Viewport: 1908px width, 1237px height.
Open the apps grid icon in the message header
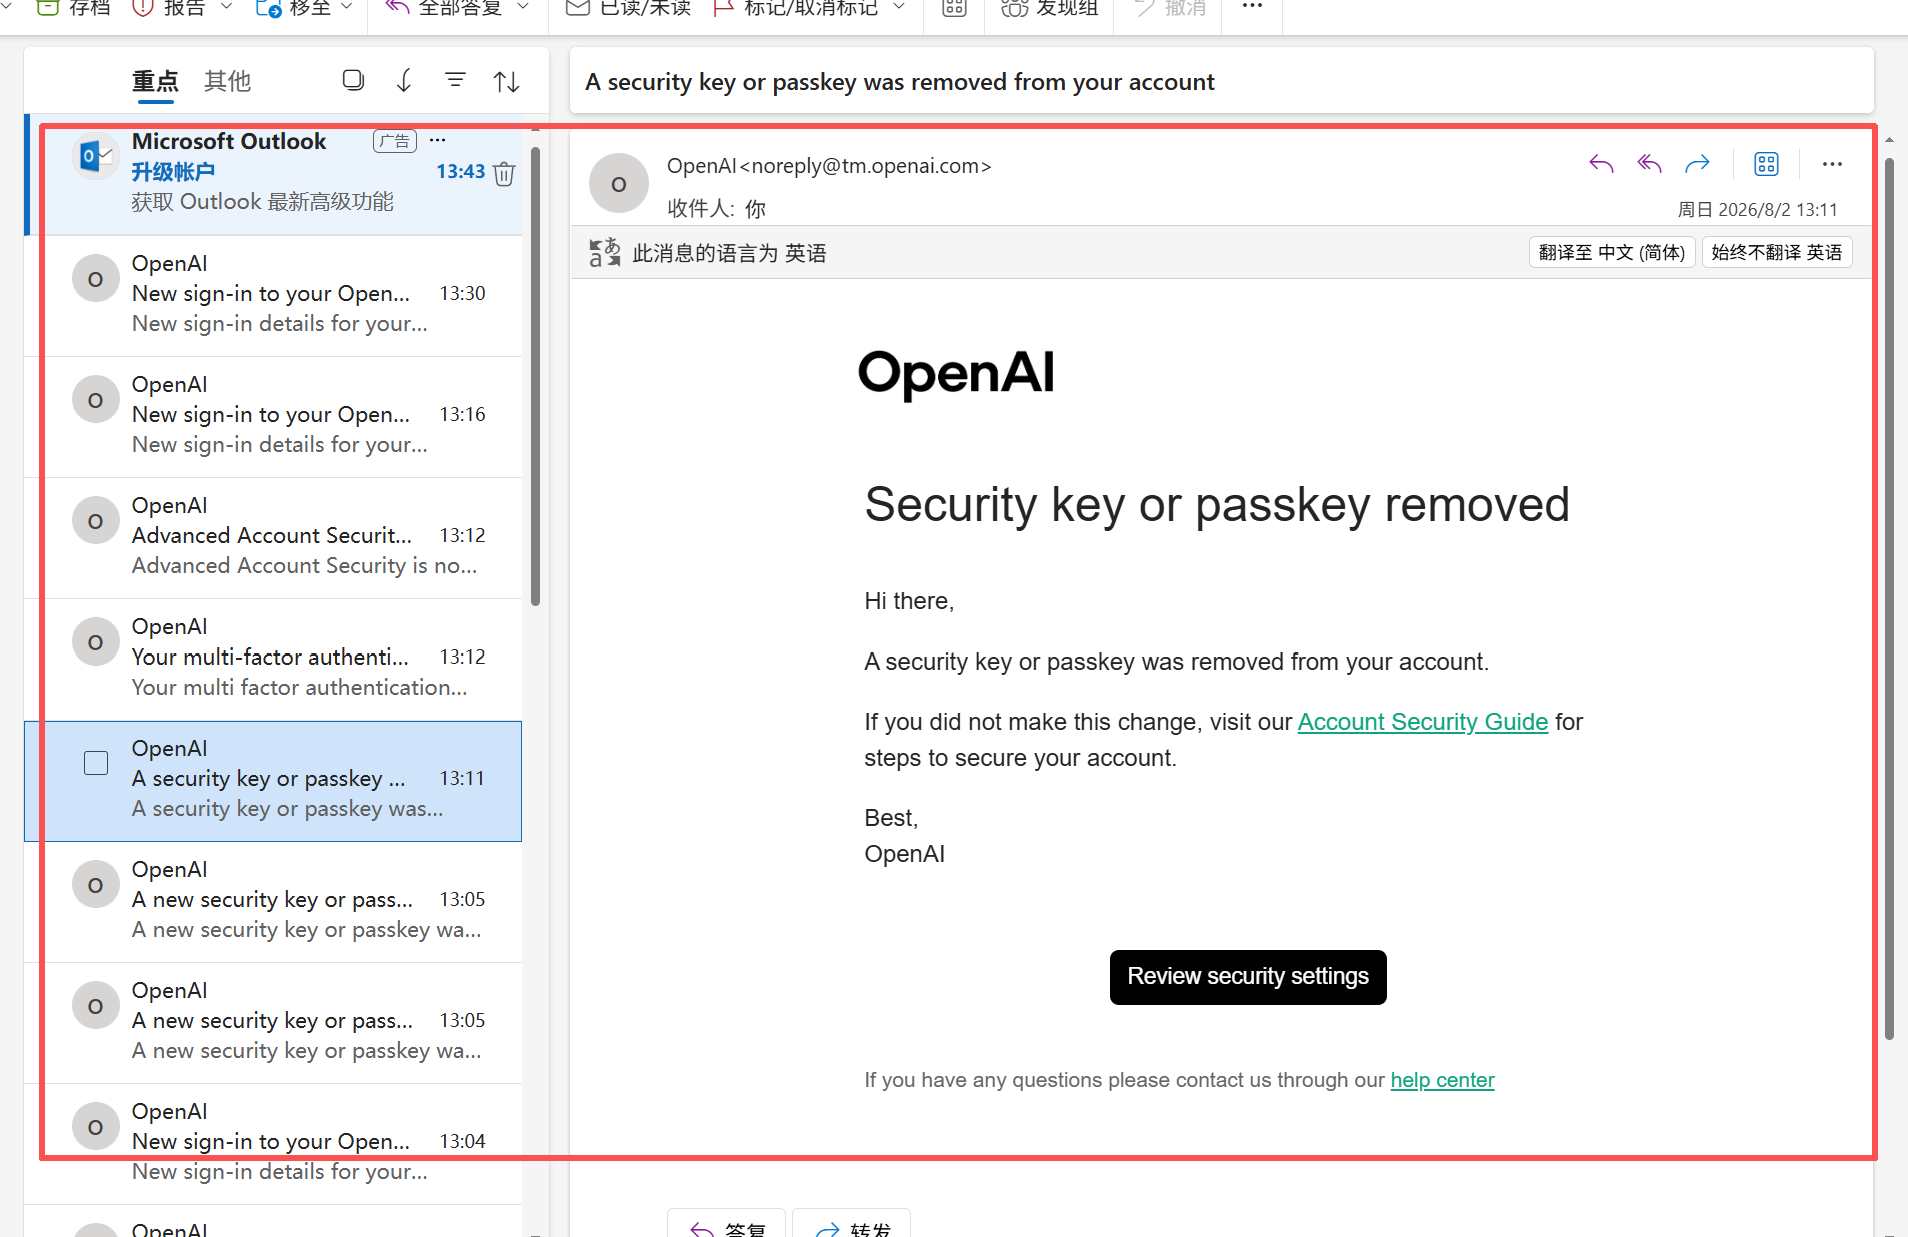point(1766,164)
